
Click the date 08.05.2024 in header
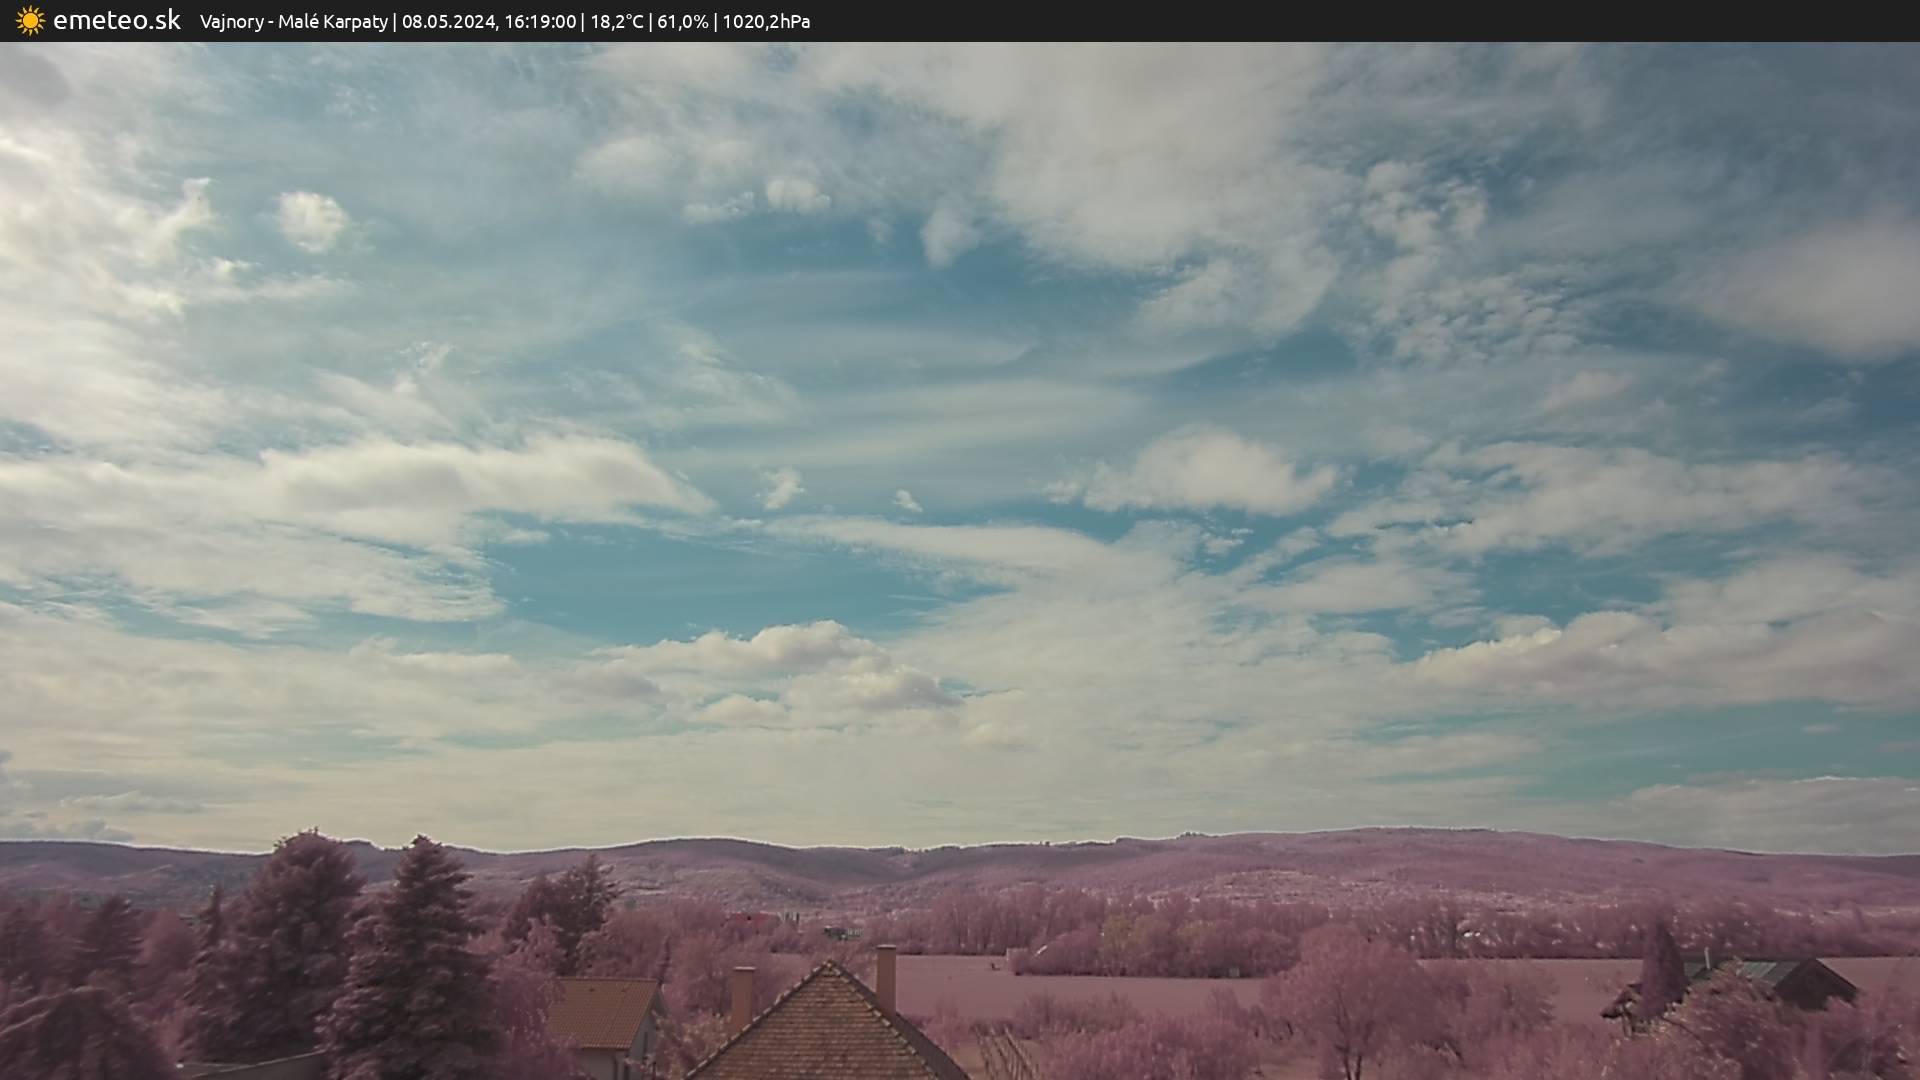(448, 21)
